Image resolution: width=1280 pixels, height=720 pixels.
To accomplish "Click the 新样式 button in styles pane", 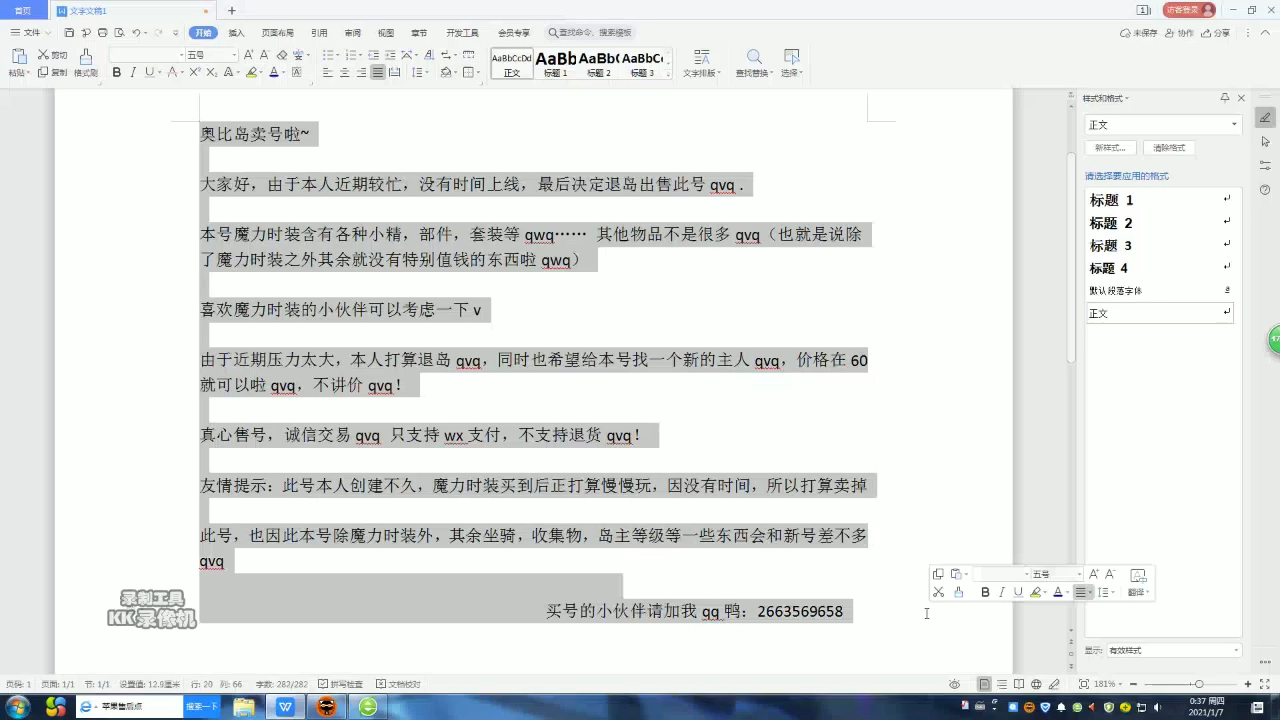I will 1109,147.
